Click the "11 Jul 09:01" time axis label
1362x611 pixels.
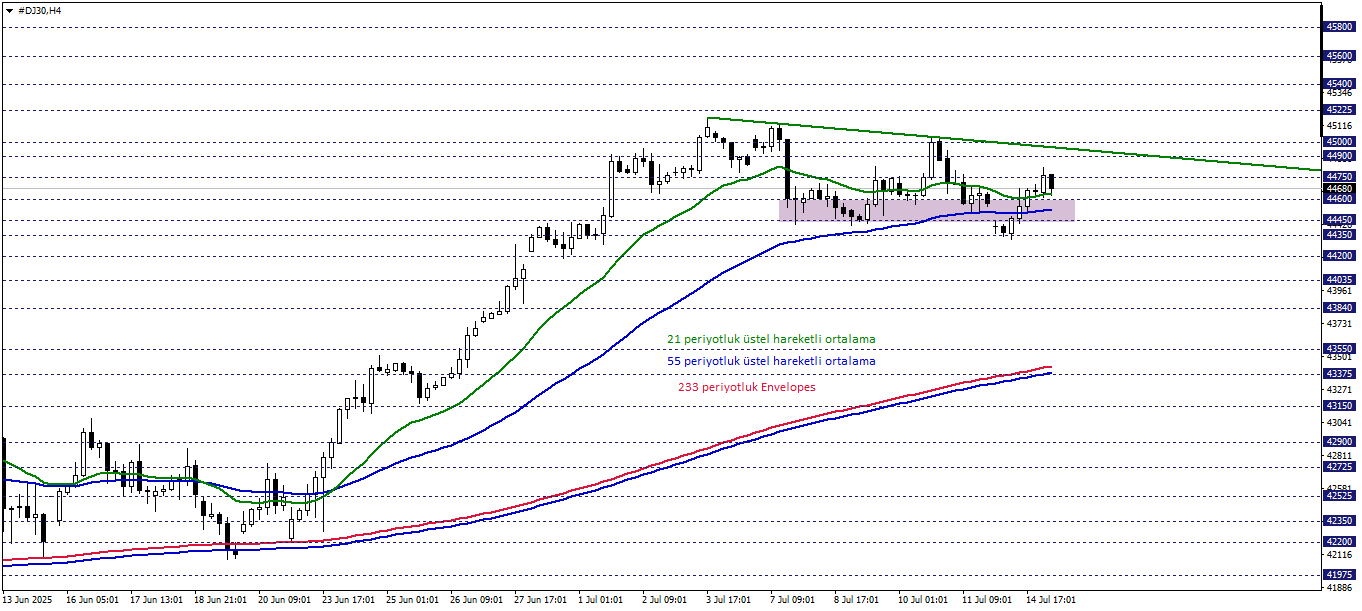(x=986, y=600)
